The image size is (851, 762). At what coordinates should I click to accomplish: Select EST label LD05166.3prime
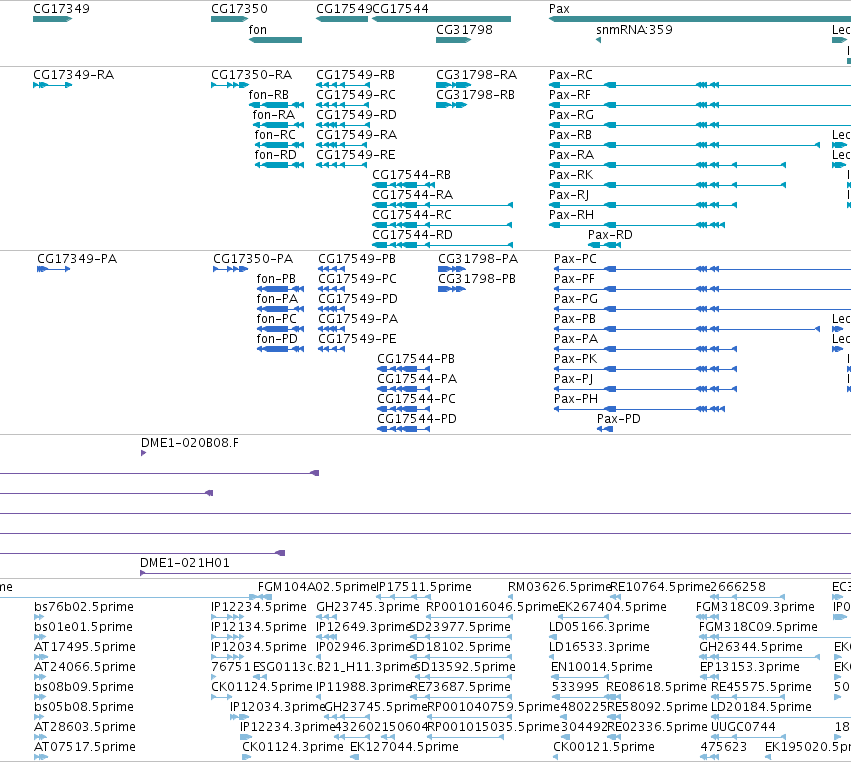599,626
